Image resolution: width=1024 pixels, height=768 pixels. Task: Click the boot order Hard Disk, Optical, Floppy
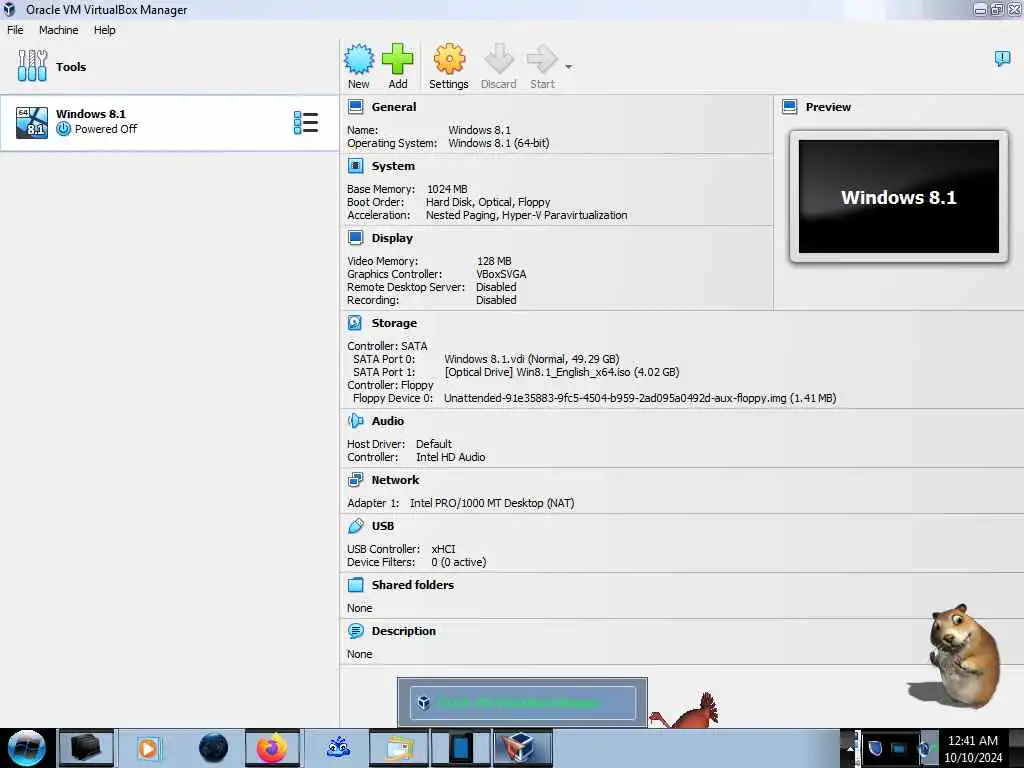click(488, 202)
